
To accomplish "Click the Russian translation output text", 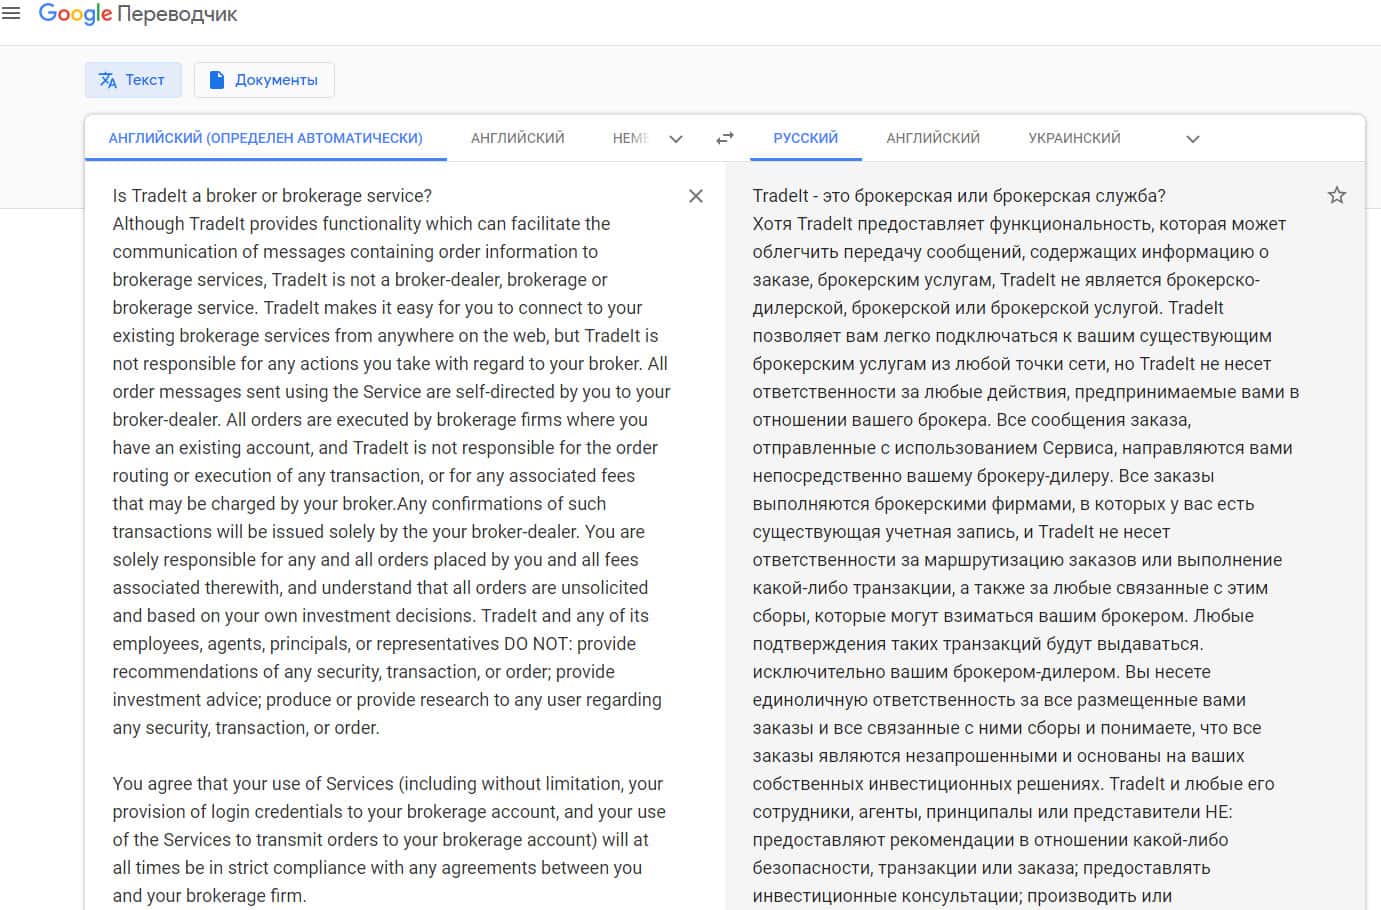I will click(x=1026, y=545).
